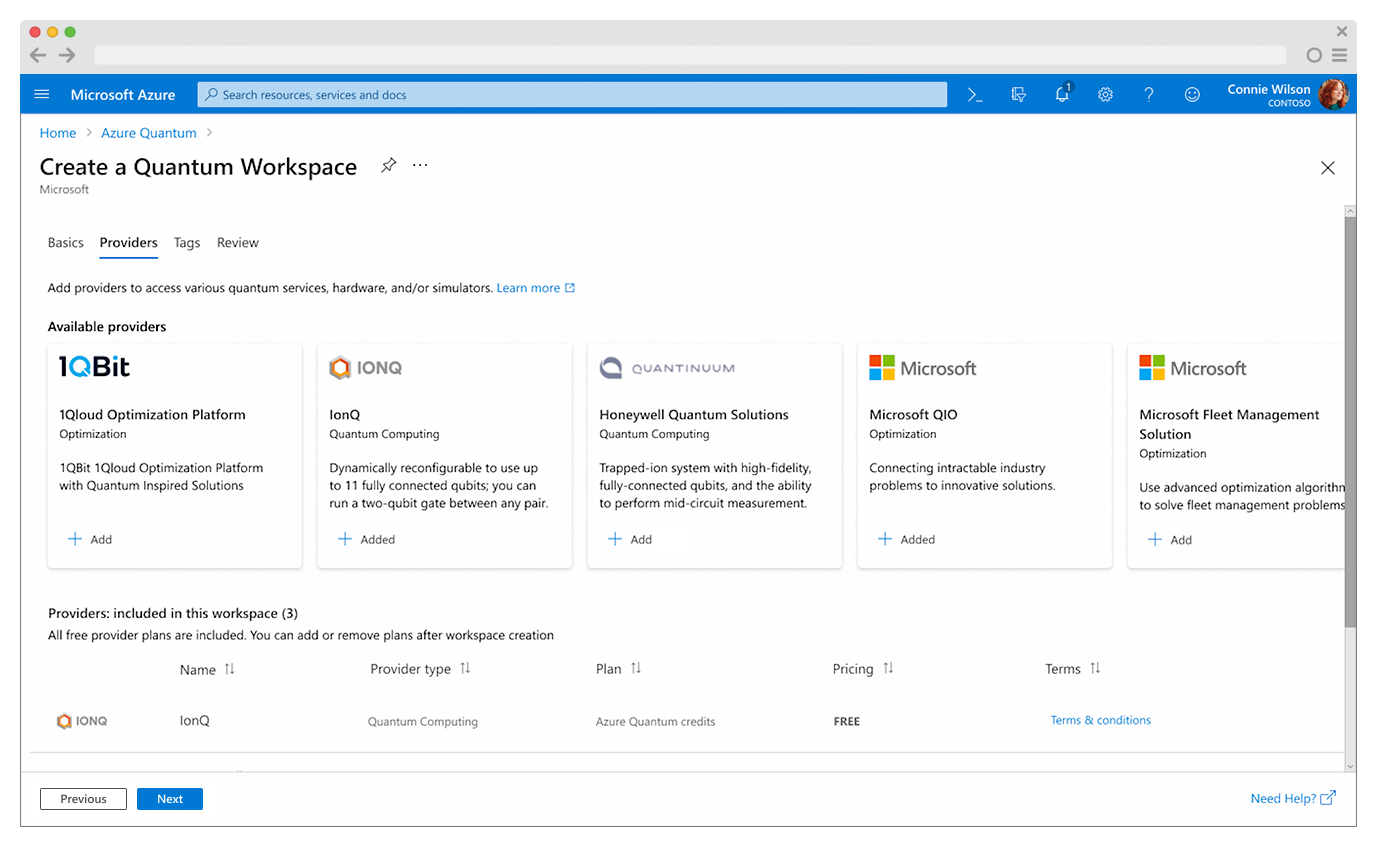This screenshot has height=847, width=1377.
Task: Open the feedback smiley icon
Action: [x=1192, y=94]
